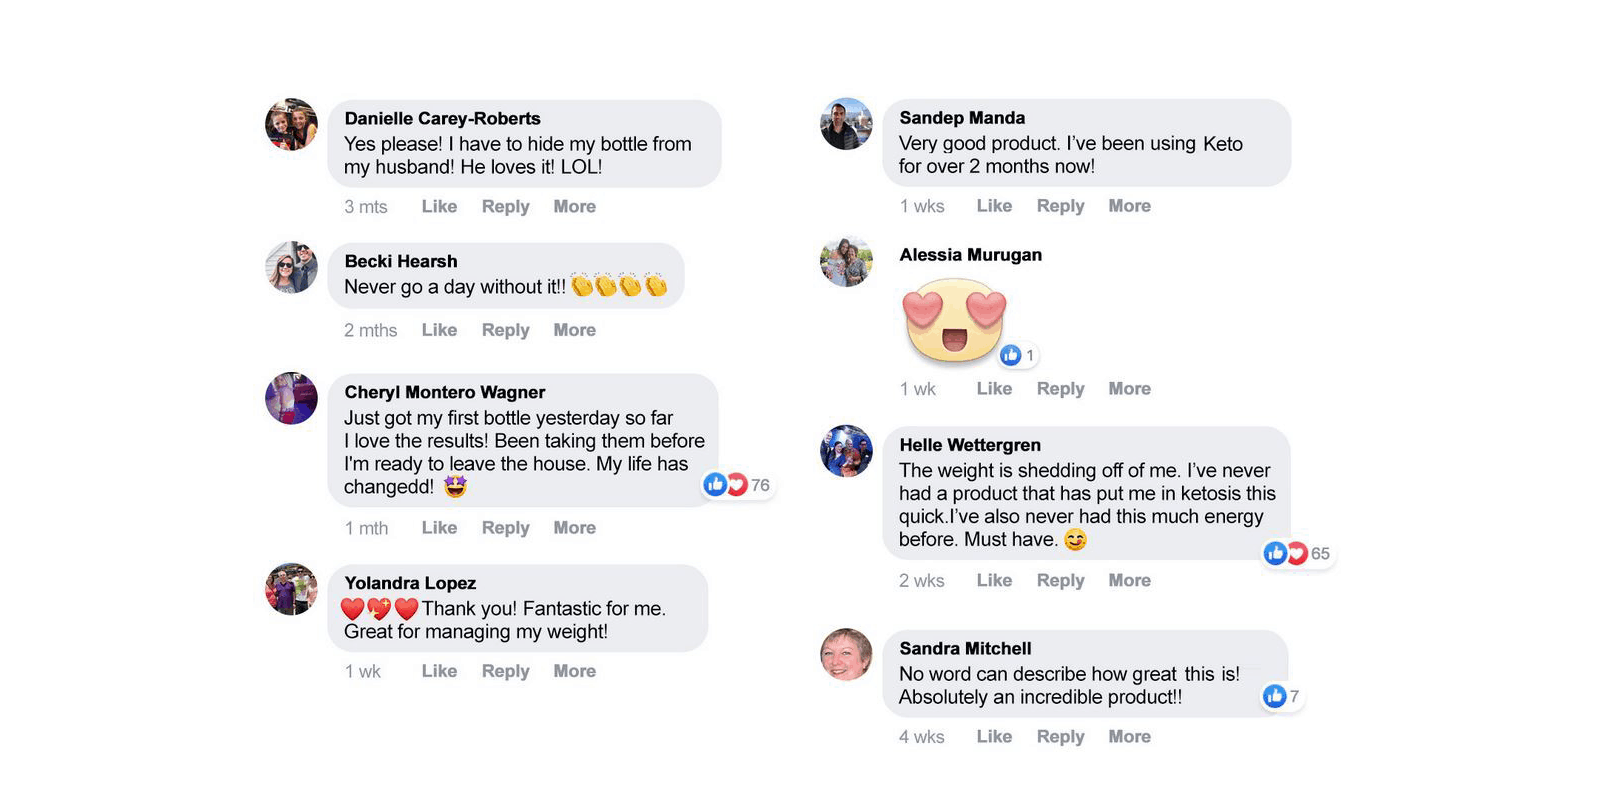Screen dimensions: 1600x800
Task: Click Helle Wettergren's avatar
Action: coord(846,450)
